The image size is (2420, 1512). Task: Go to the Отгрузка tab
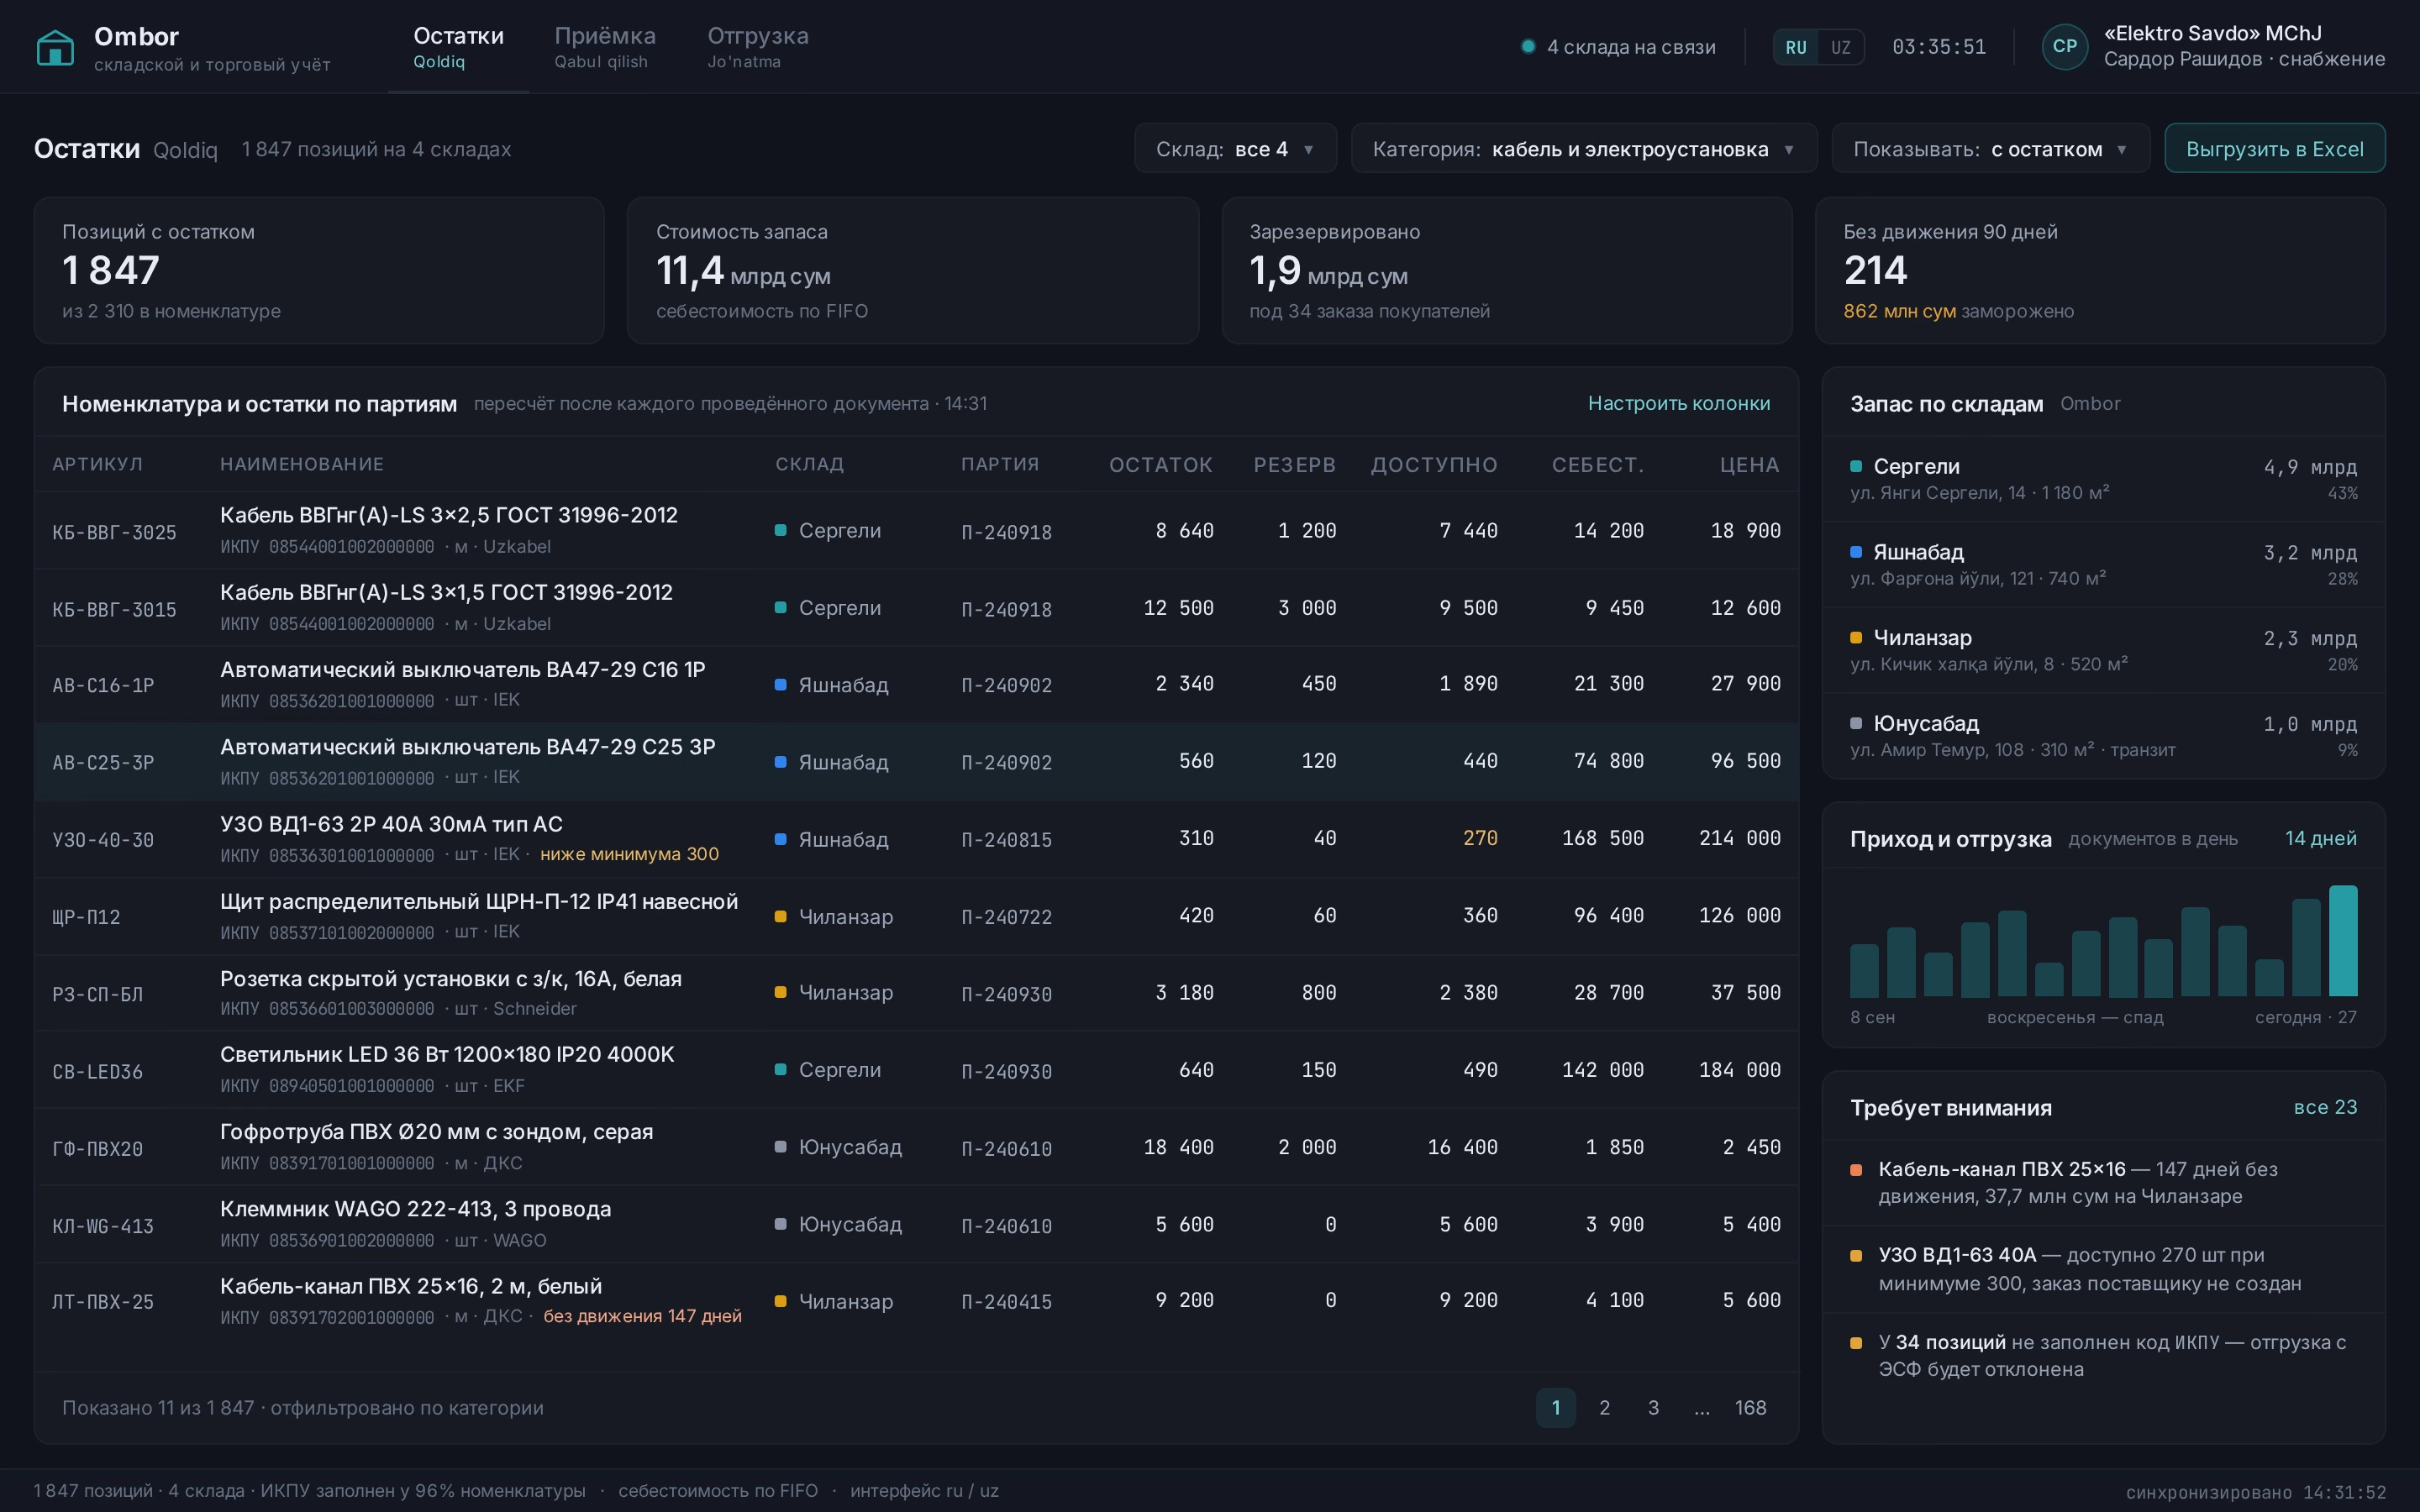pos(758,47)
